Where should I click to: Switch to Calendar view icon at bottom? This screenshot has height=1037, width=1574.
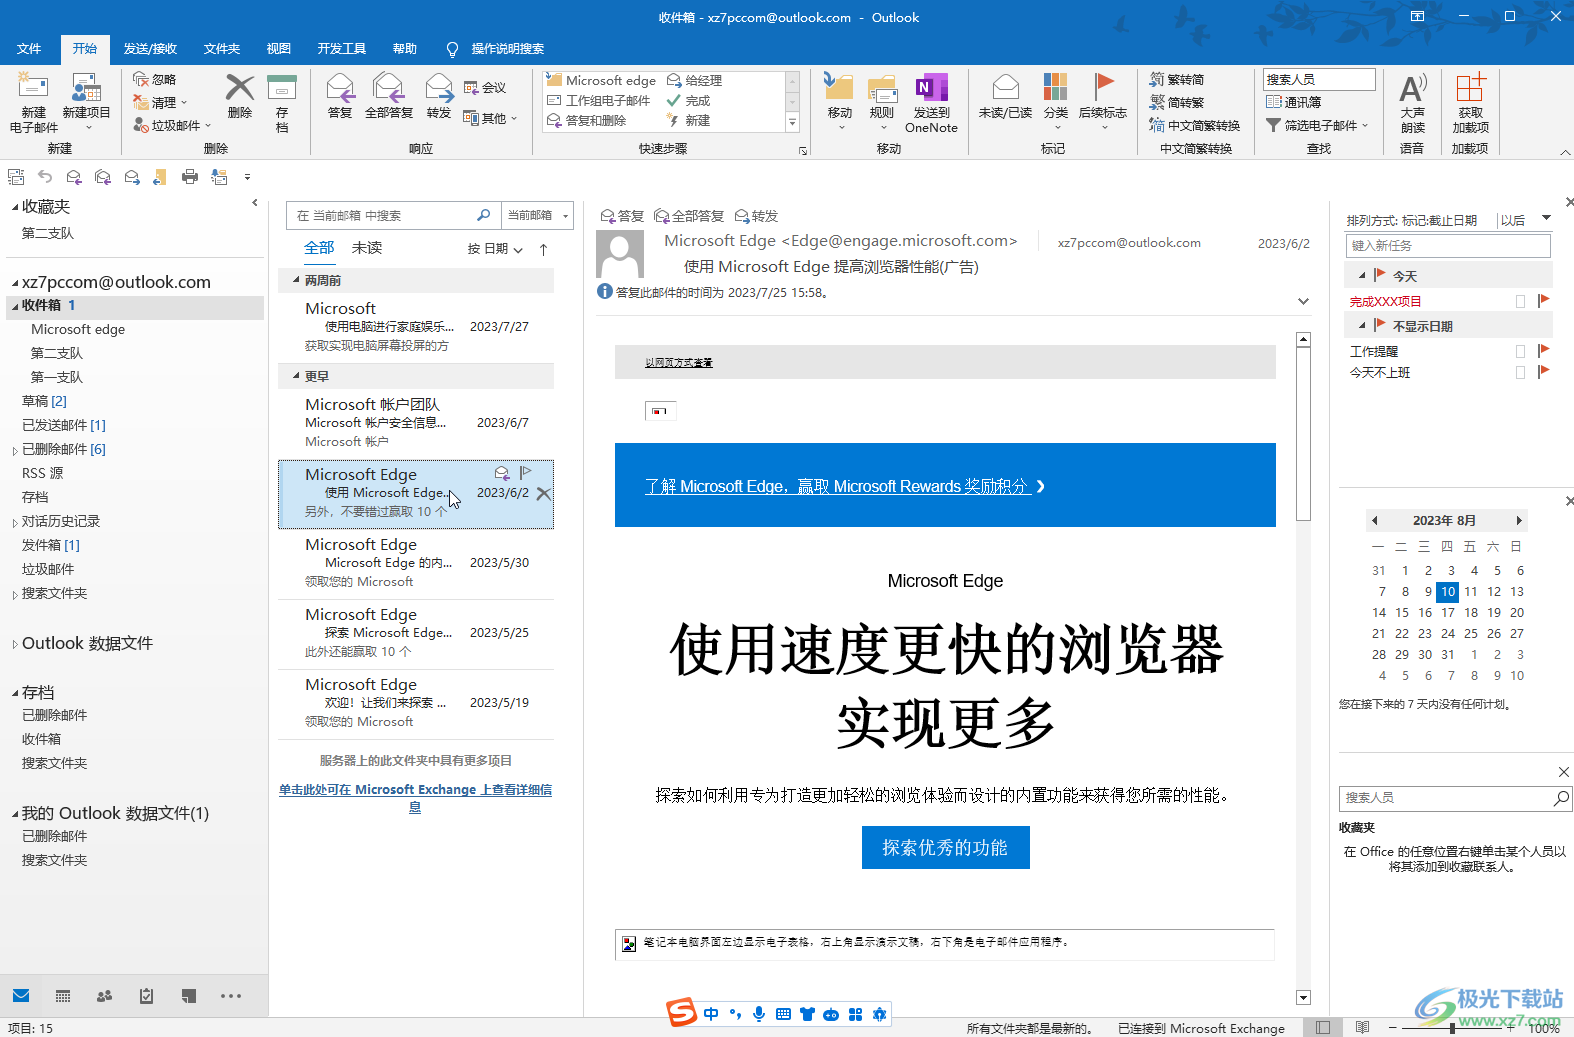(x=63, y=996)
